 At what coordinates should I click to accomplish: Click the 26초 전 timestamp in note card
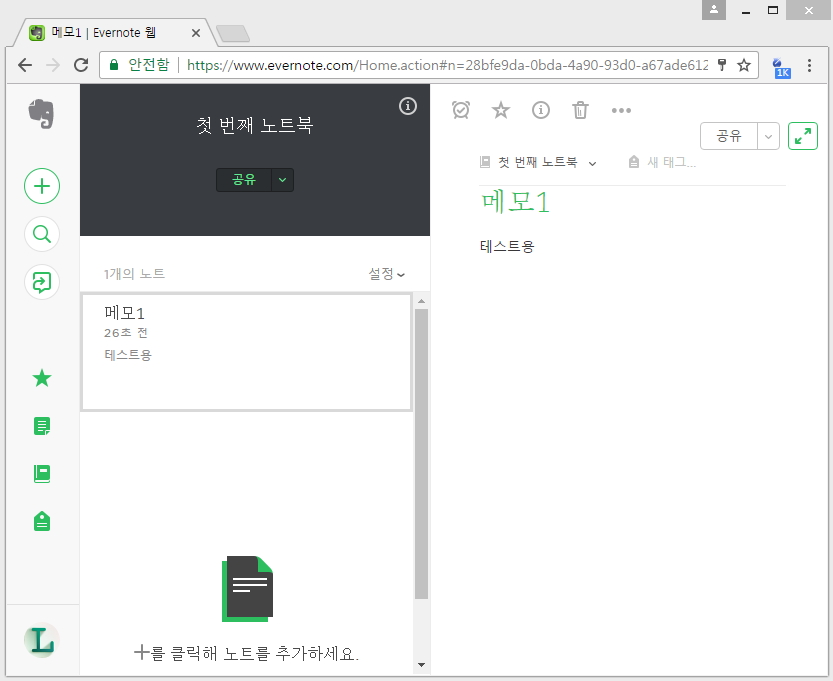pos(126,333)
